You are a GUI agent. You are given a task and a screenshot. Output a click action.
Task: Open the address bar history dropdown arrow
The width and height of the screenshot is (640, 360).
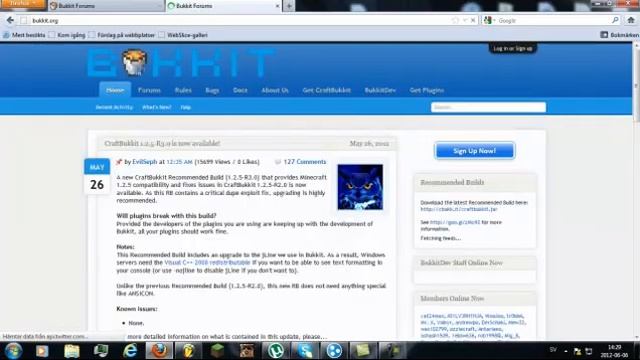tap(465, 20)
